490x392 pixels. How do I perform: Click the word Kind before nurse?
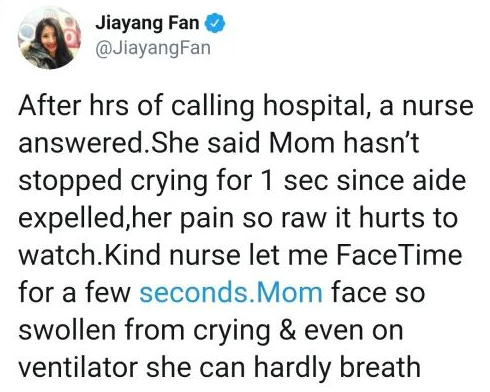pos(133,255)
